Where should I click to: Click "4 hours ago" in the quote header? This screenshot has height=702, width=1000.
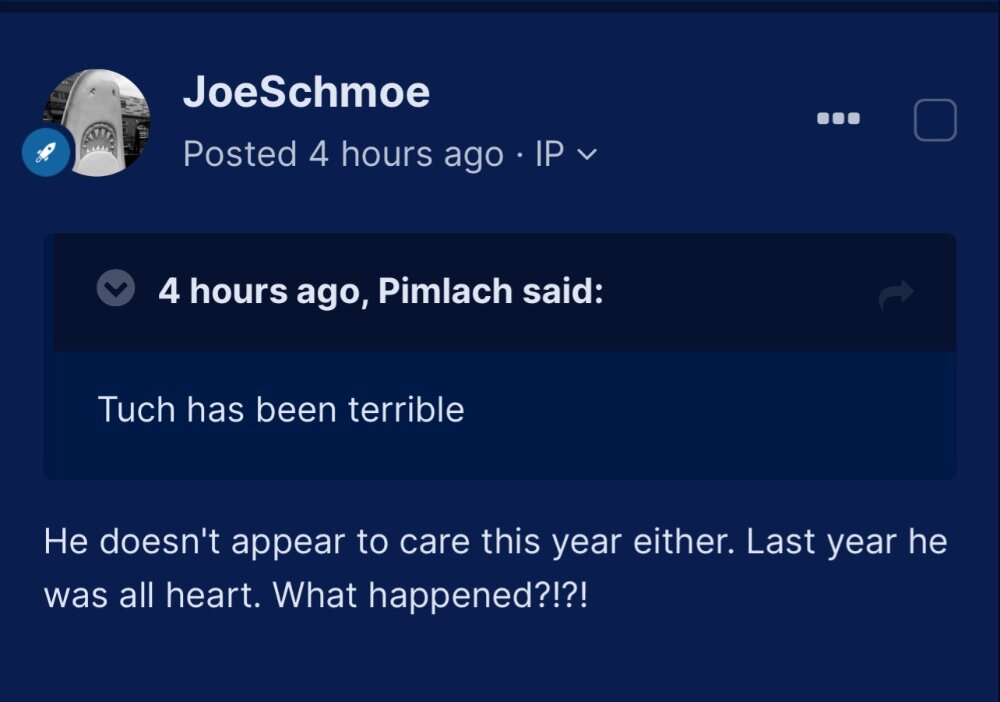(263, 292)
